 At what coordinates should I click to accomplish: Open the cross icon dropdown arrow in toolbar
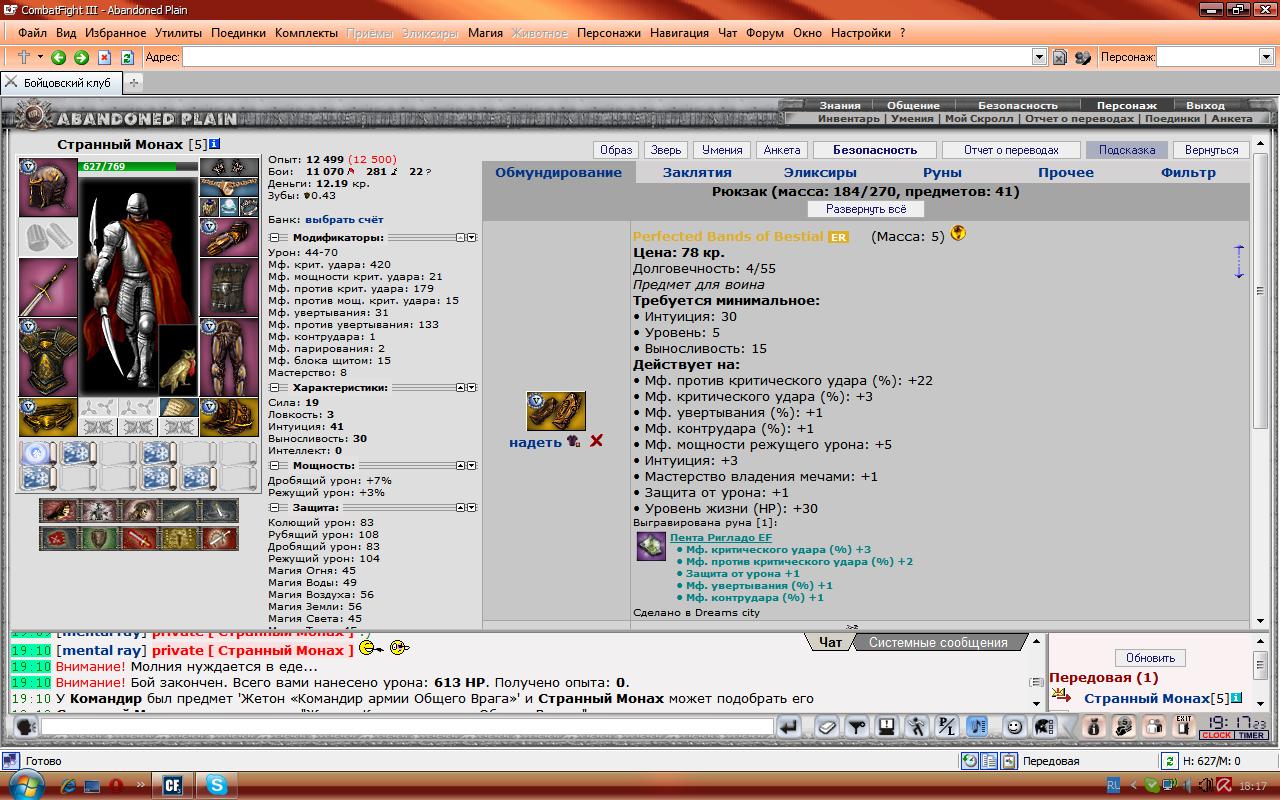[40, 58]
